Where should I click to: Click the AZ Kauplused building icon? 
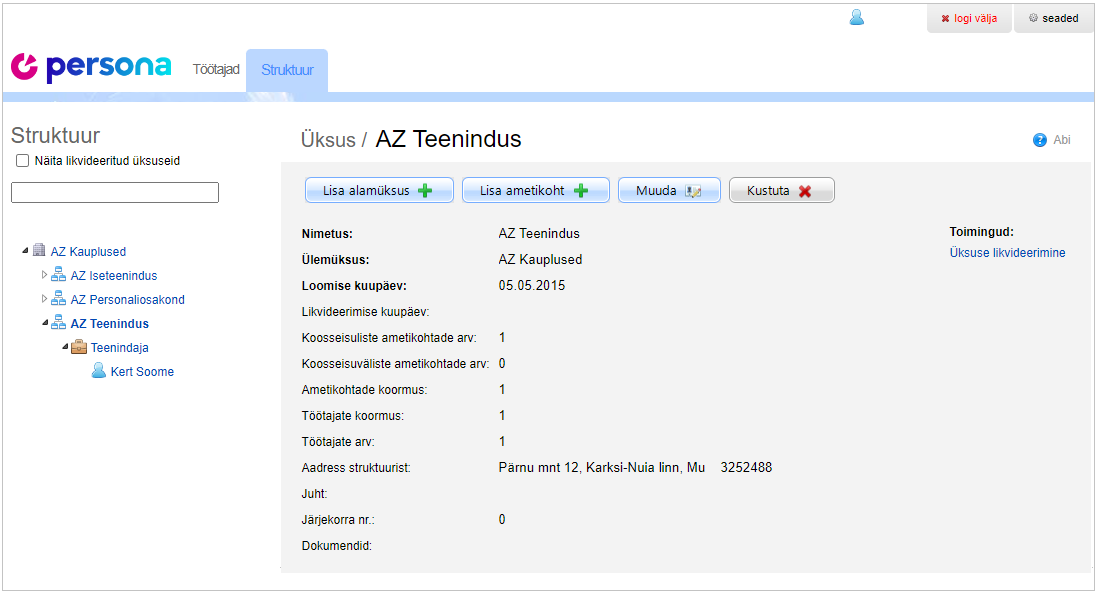tap(39, 251)
